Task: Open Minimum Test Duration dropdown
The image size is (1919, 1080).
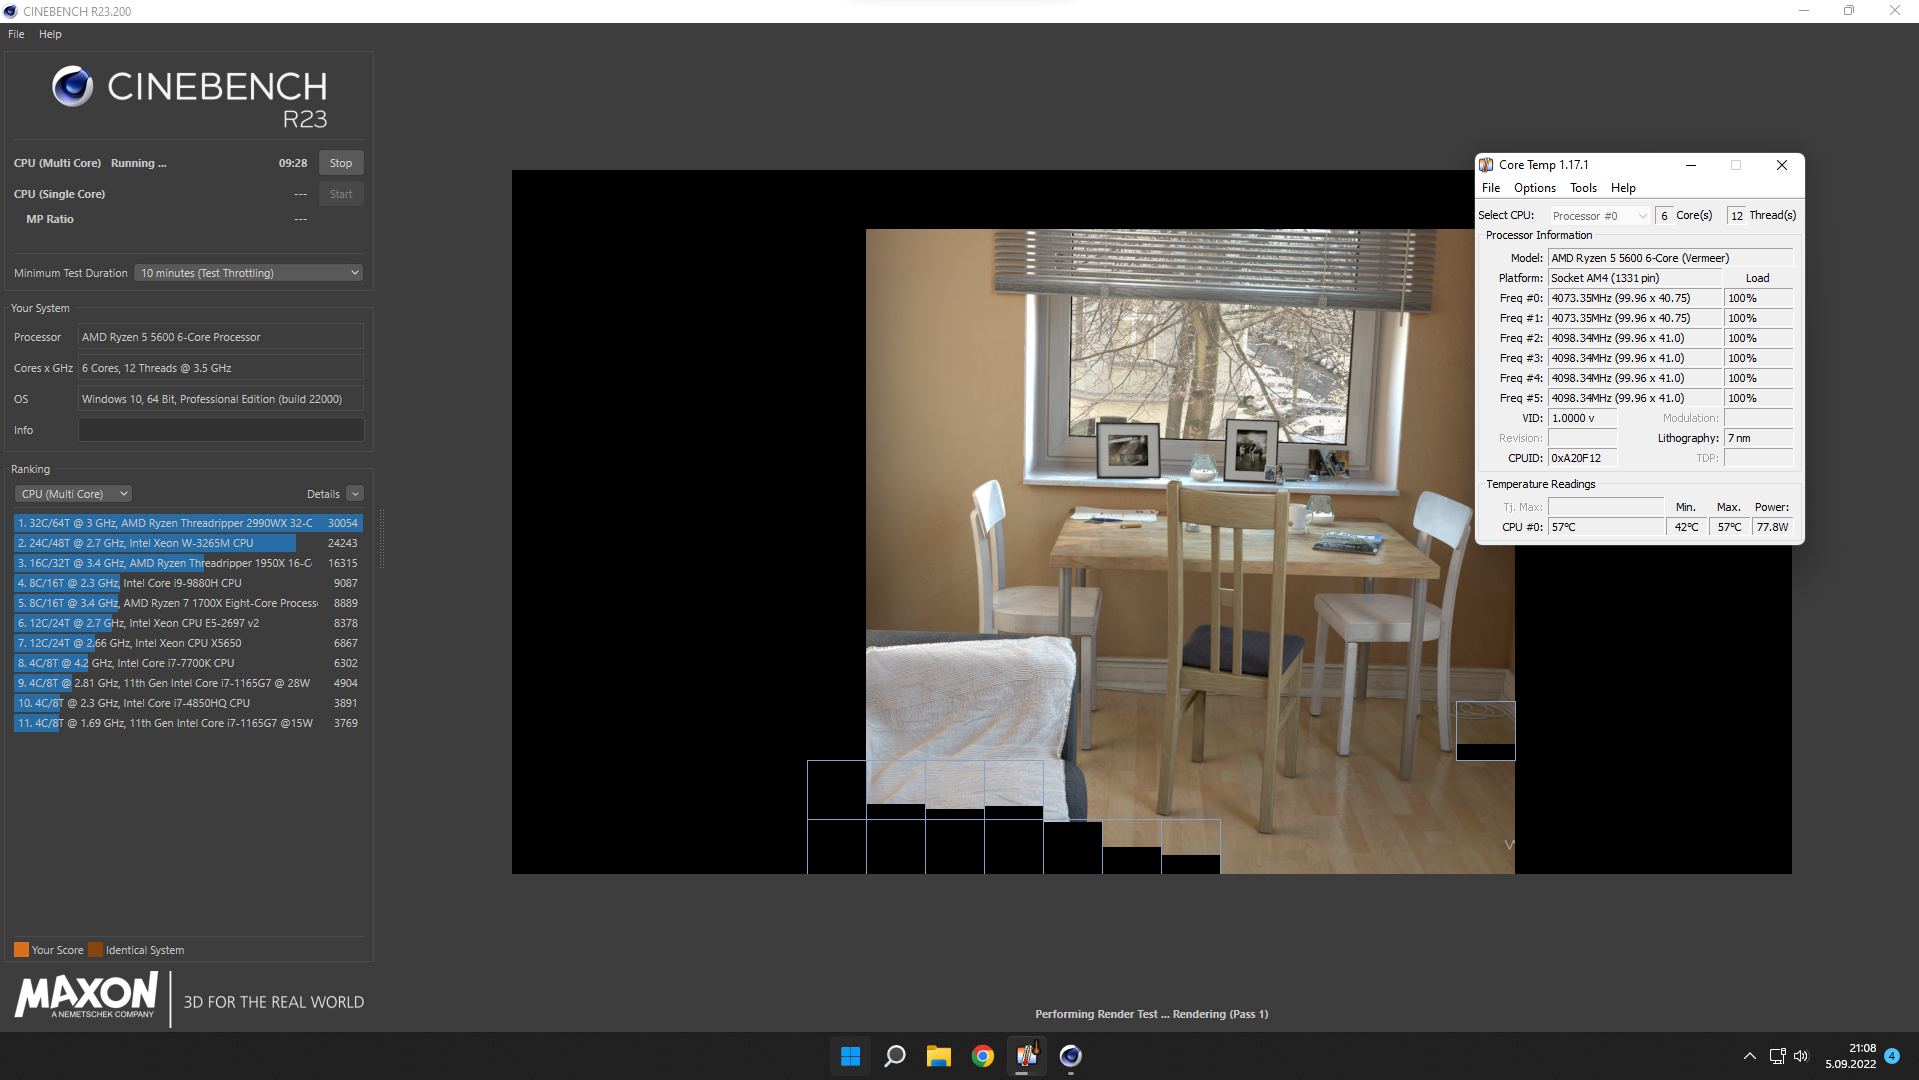Action: click(248, 273)
